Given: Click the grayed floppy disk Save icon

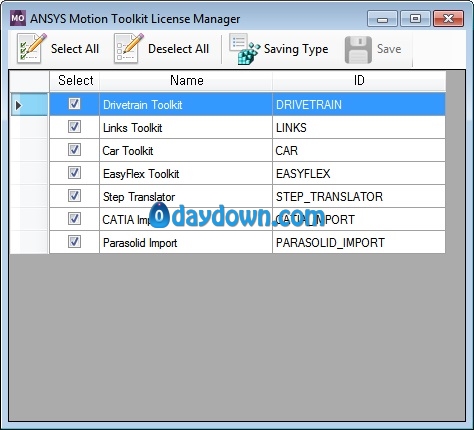Looking at the screenshot, I should tap(358, 50).
